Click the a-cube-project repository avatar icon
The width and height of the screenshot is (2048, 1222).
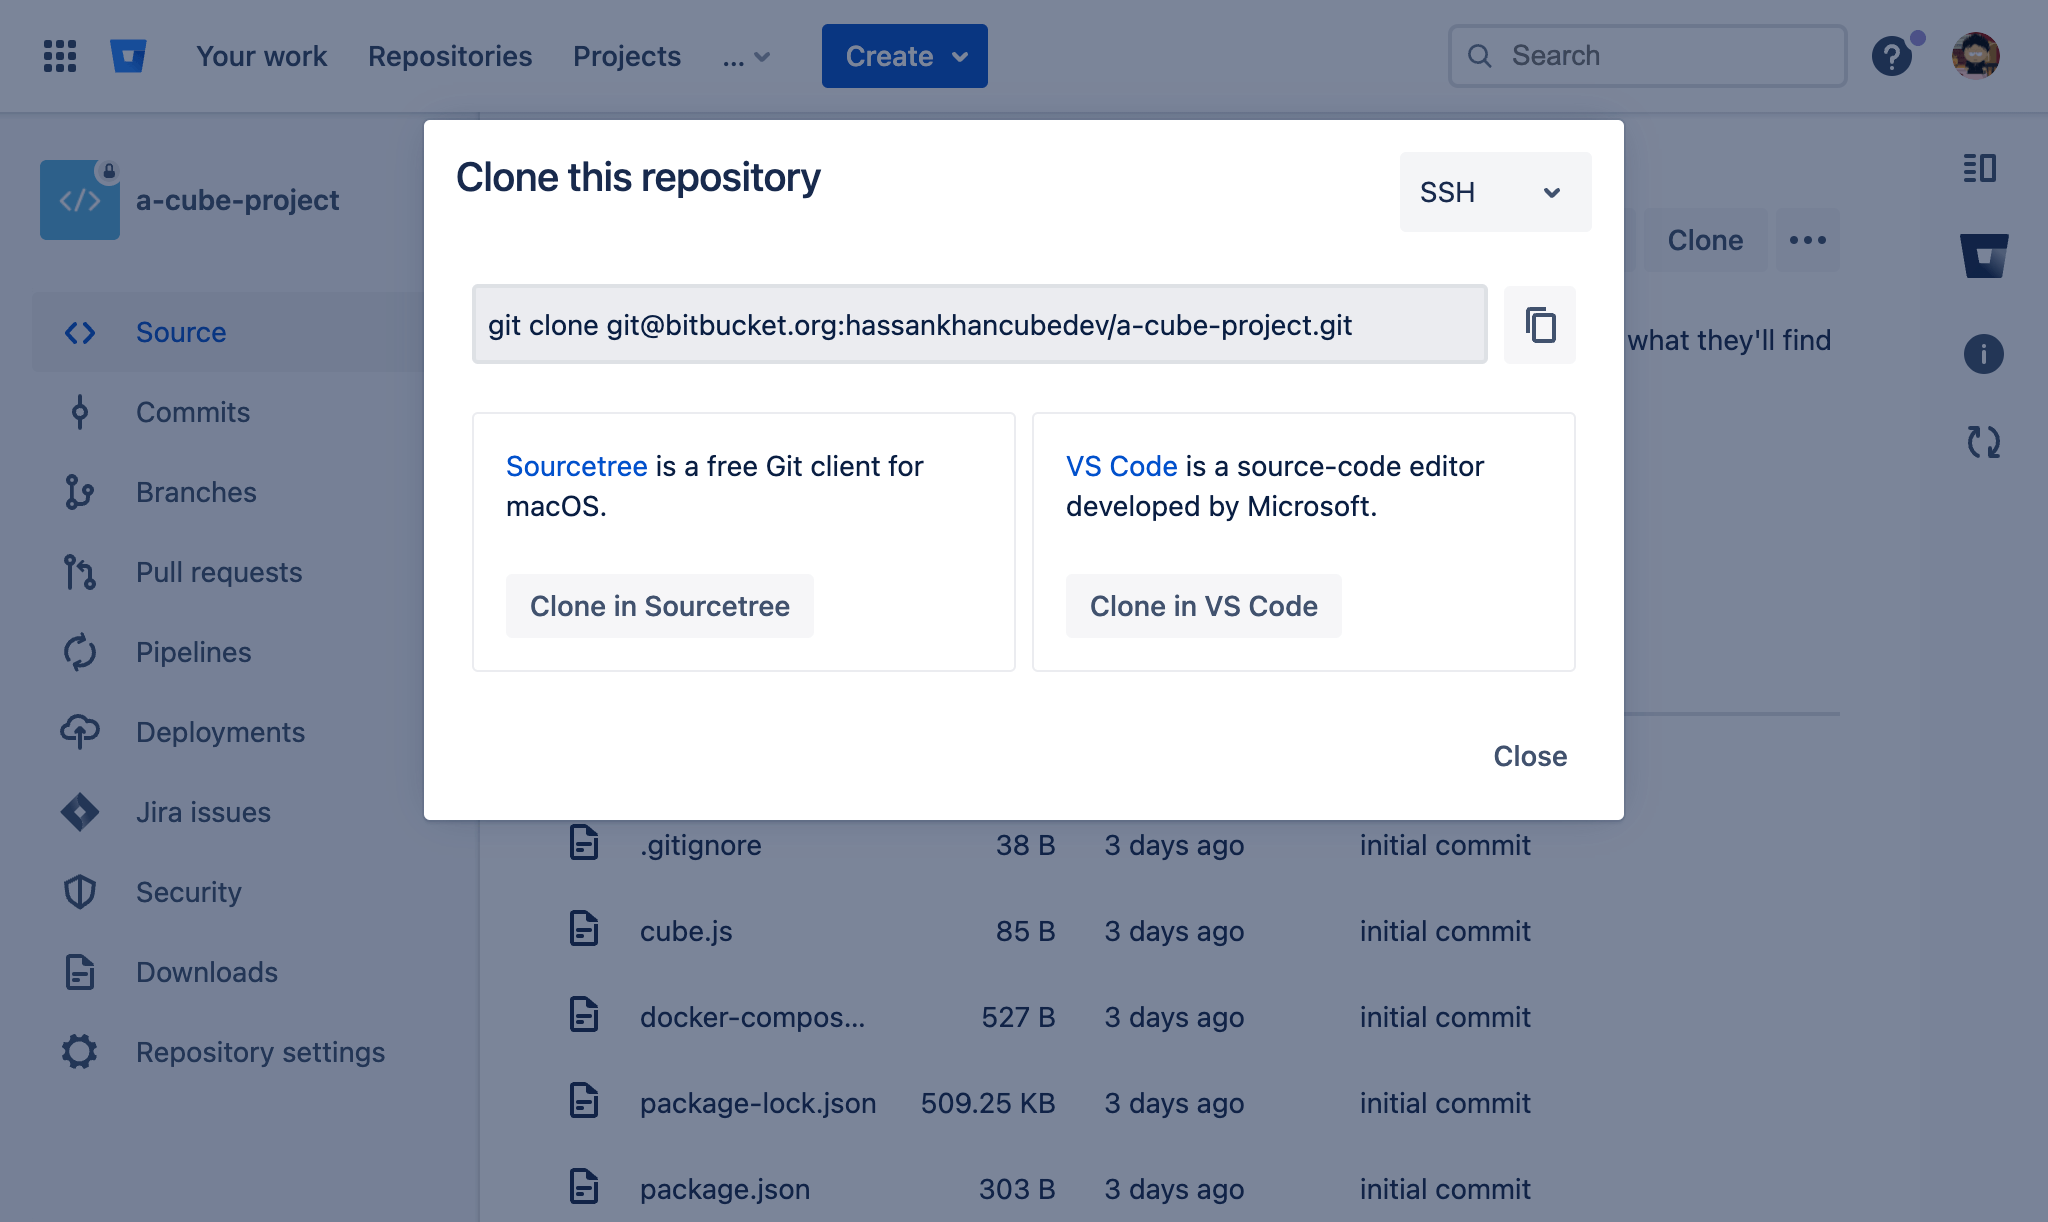(80, 200)
